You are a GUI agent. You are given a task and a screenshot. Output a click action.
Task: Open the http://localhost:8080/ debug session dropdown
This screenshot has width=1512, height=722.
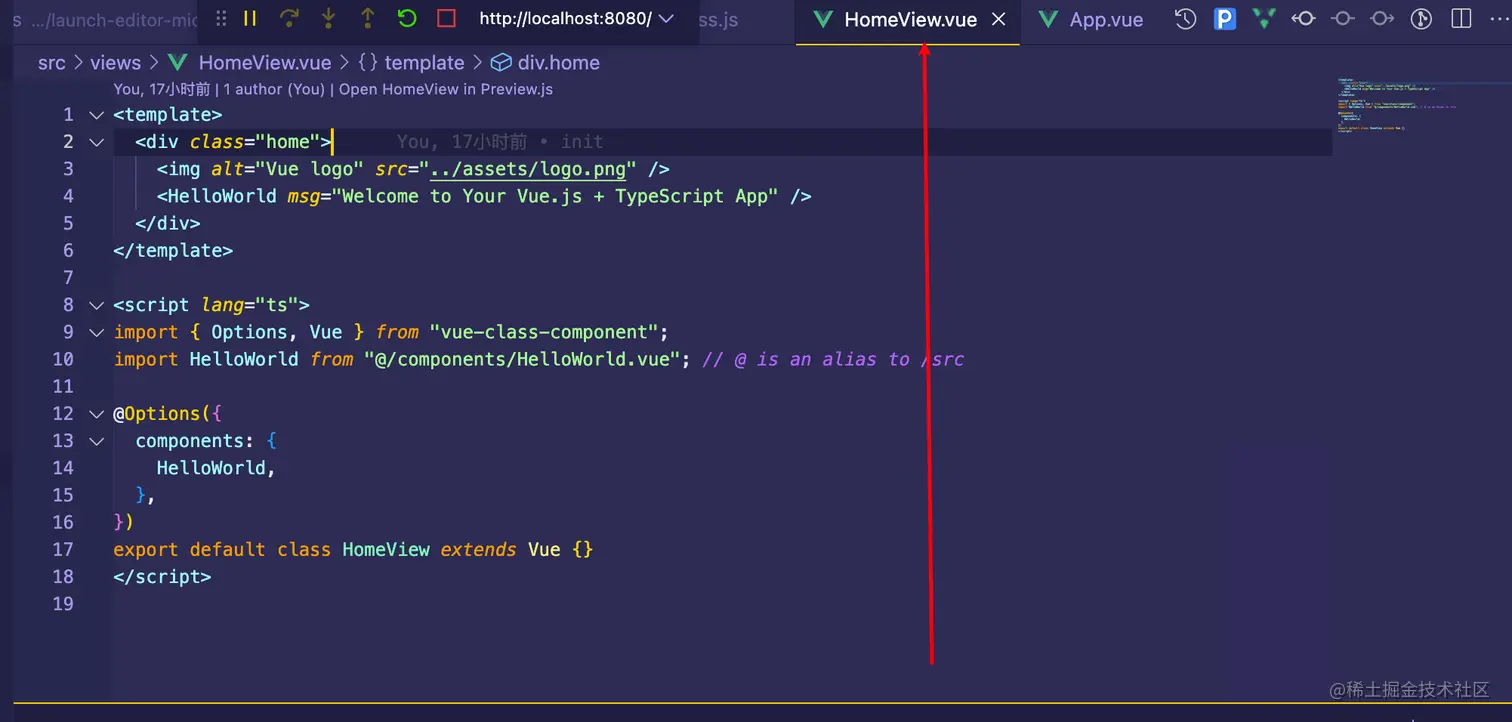click(x=577, y=18)
